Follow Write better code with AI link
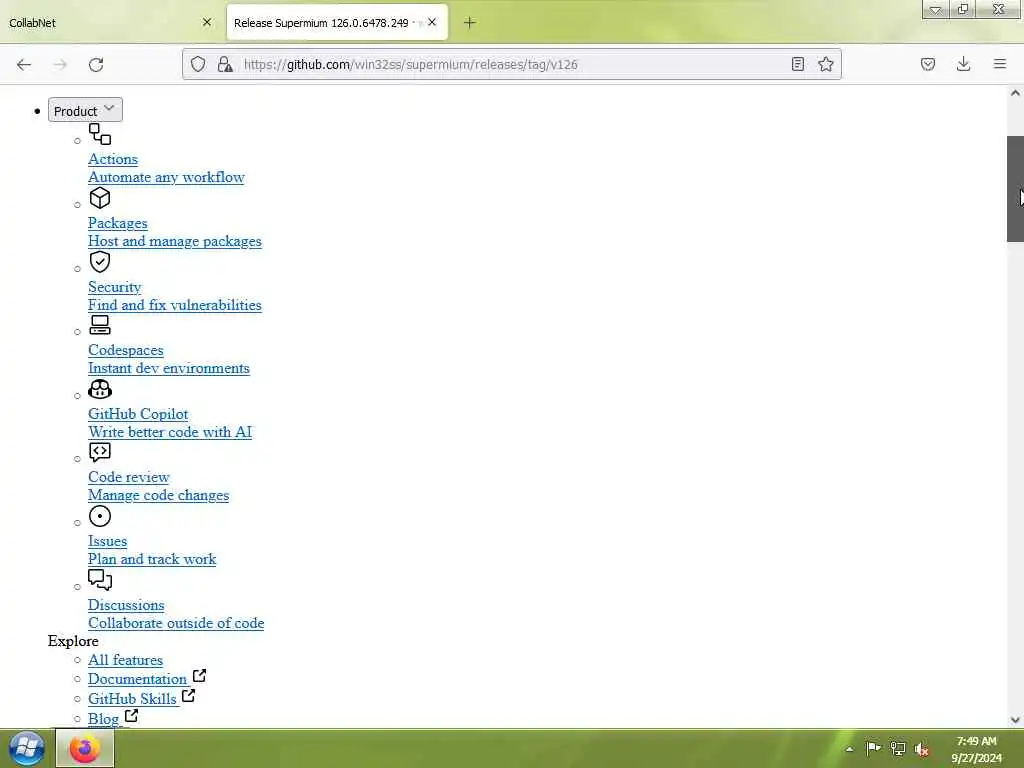Image resolution: width=1024 pixels, height=768 pixels. (170, 432)
